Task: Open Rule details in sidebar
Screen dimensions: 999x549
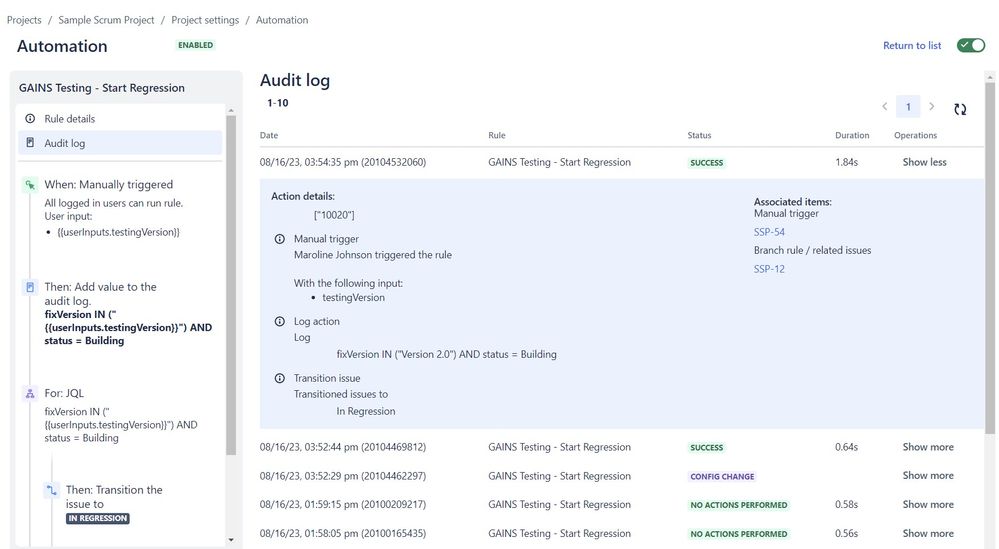Action: 120,118
